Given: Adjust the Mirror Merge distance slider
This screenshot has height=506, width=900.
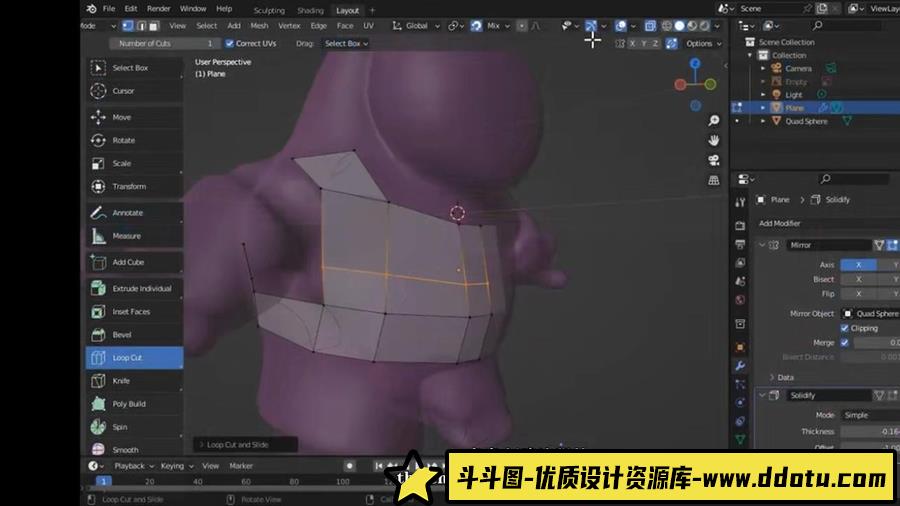Looking at the screenshot, I should [x=877, y=342].
